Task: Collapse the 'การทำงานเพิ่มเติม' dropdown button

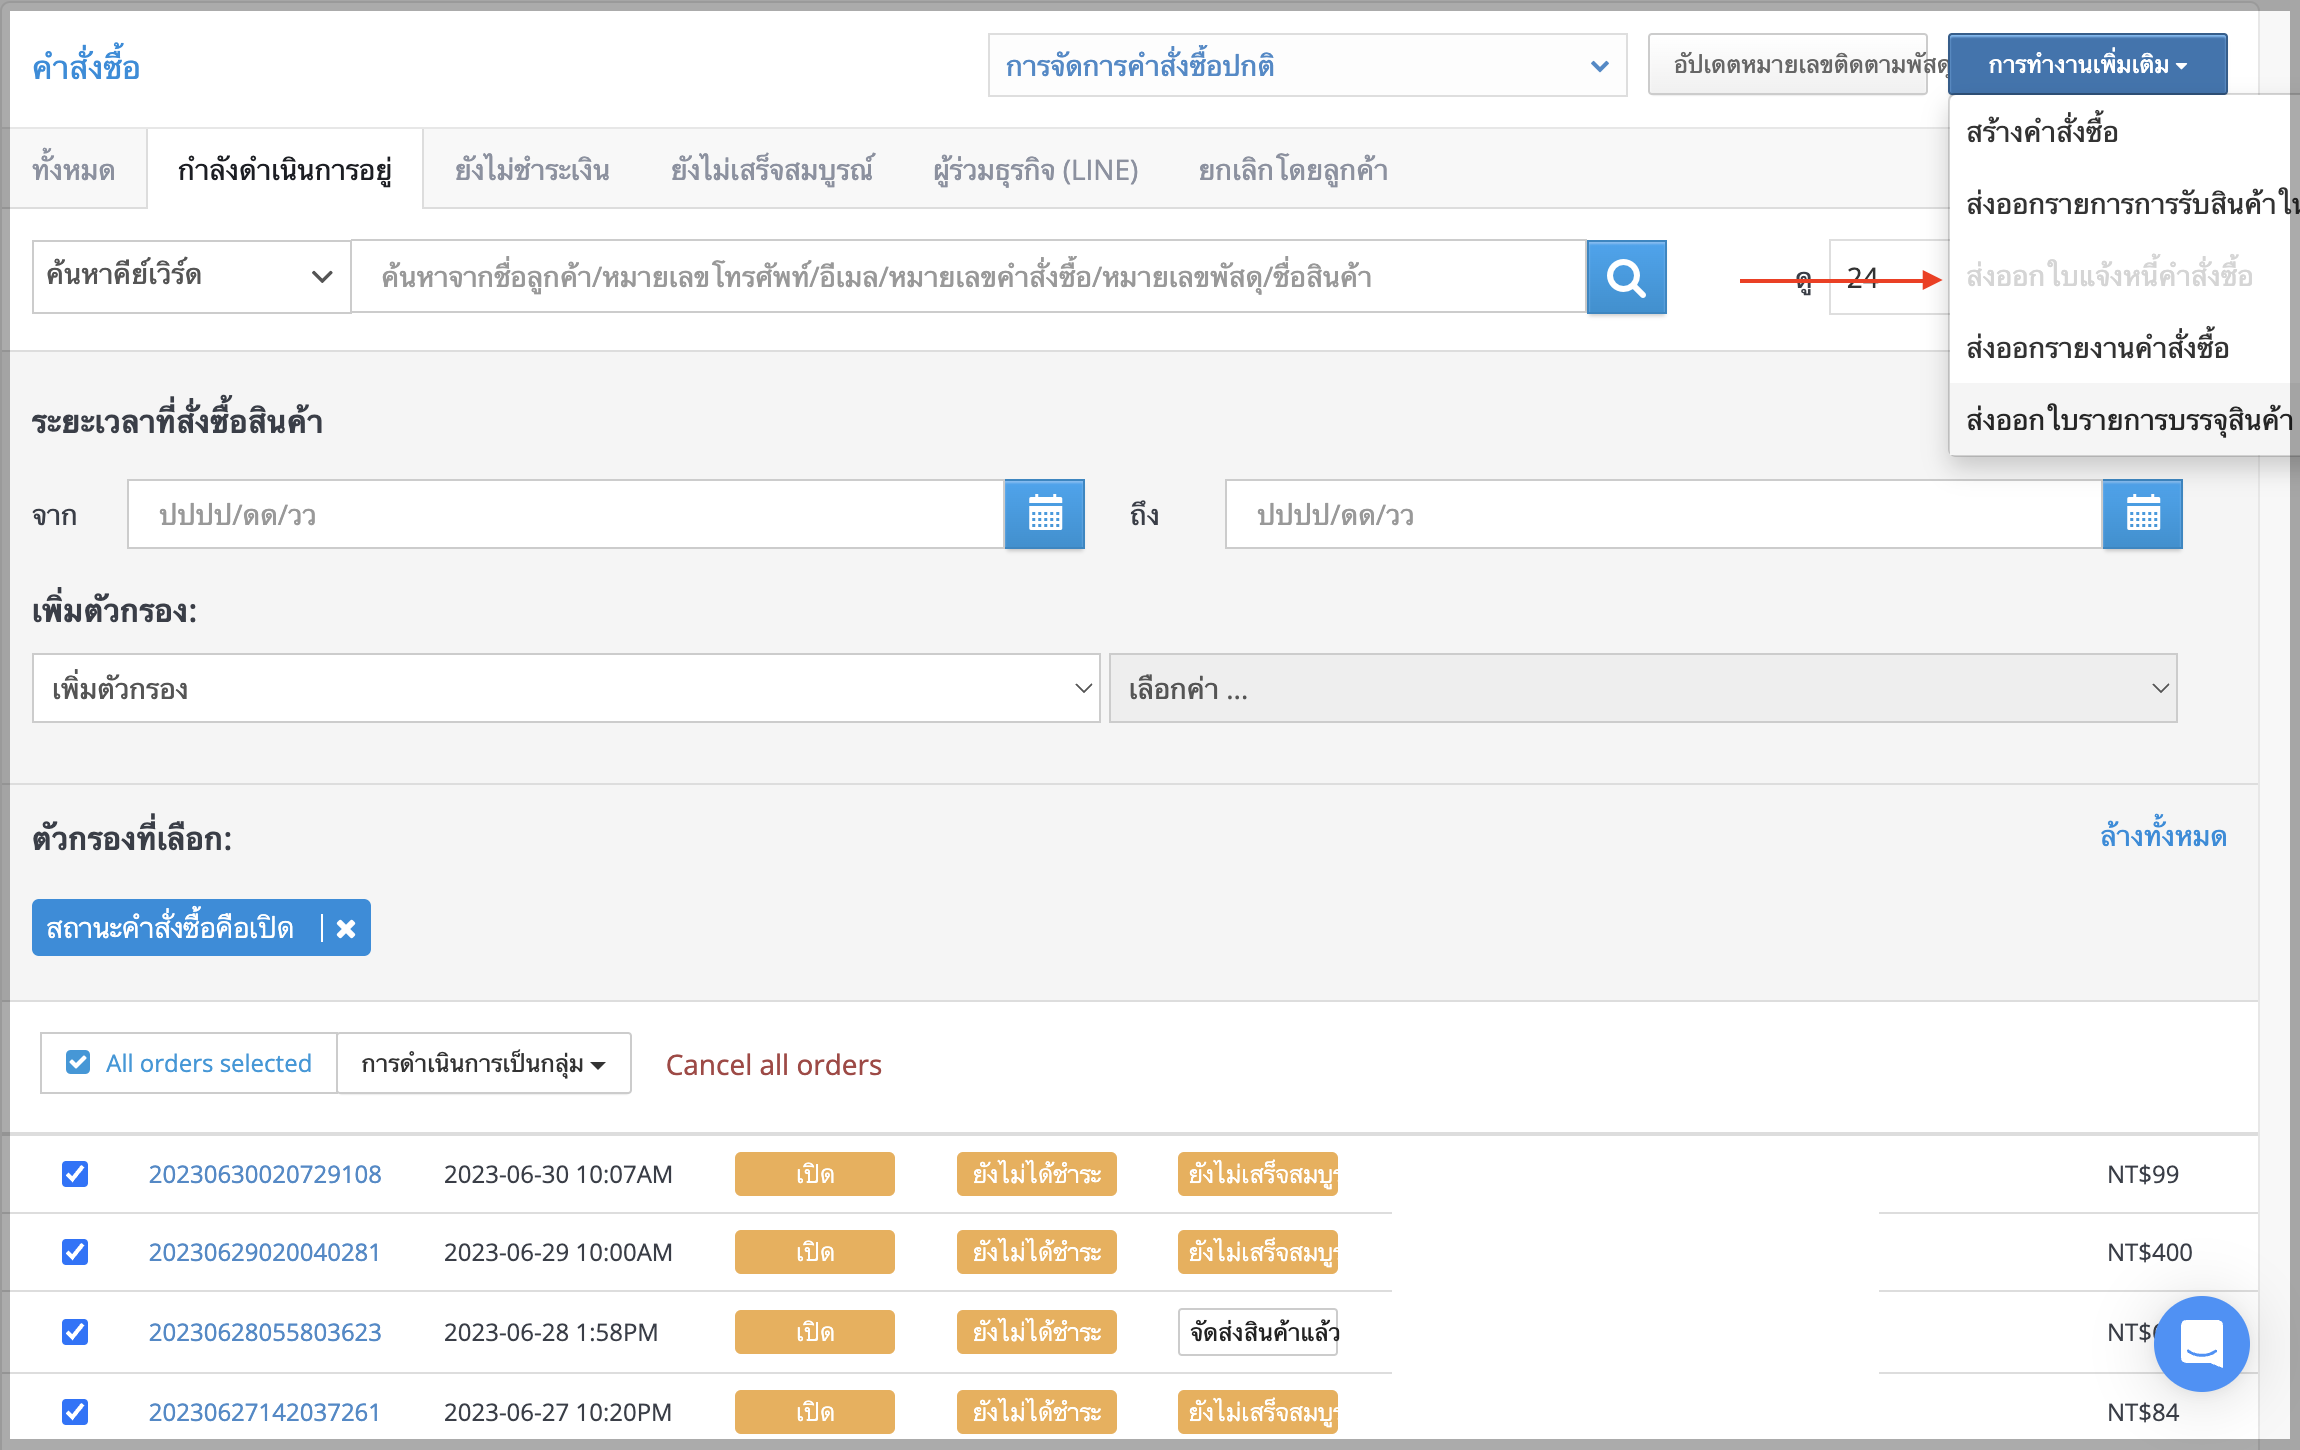Action: point(2087,65)
